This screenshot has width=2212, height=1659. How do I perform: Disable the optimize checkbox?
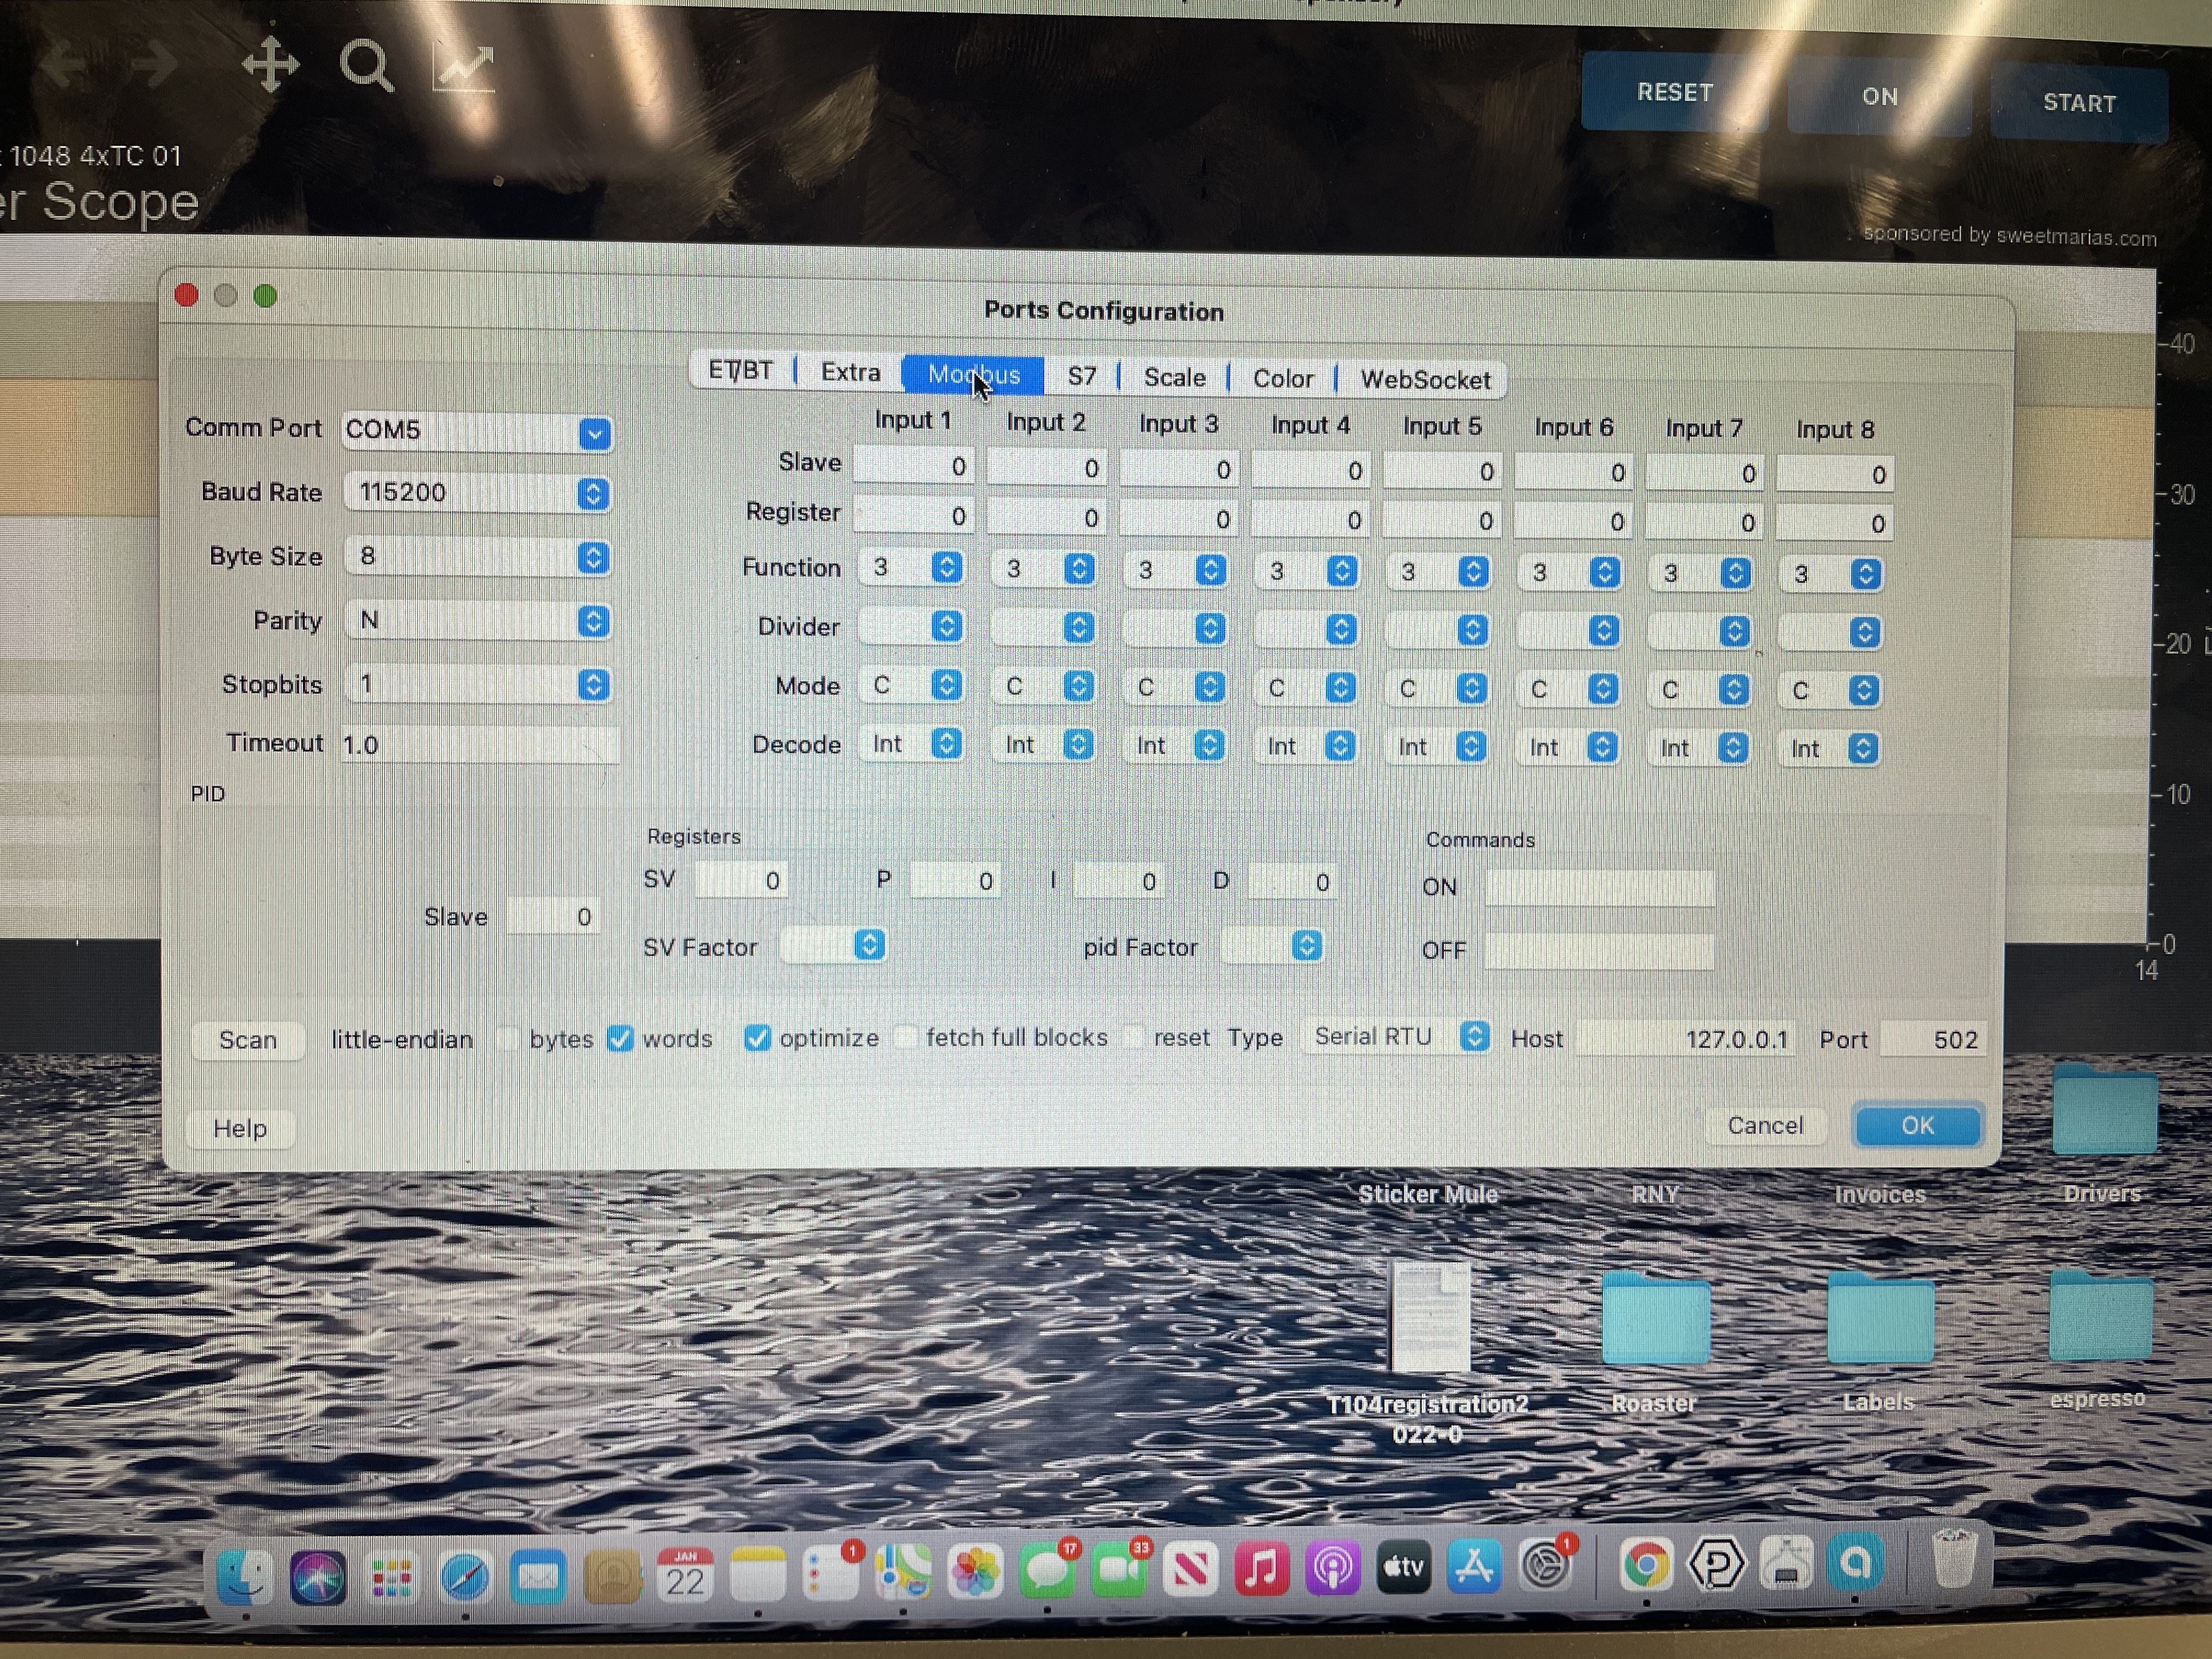click(x=757, y=1039)
